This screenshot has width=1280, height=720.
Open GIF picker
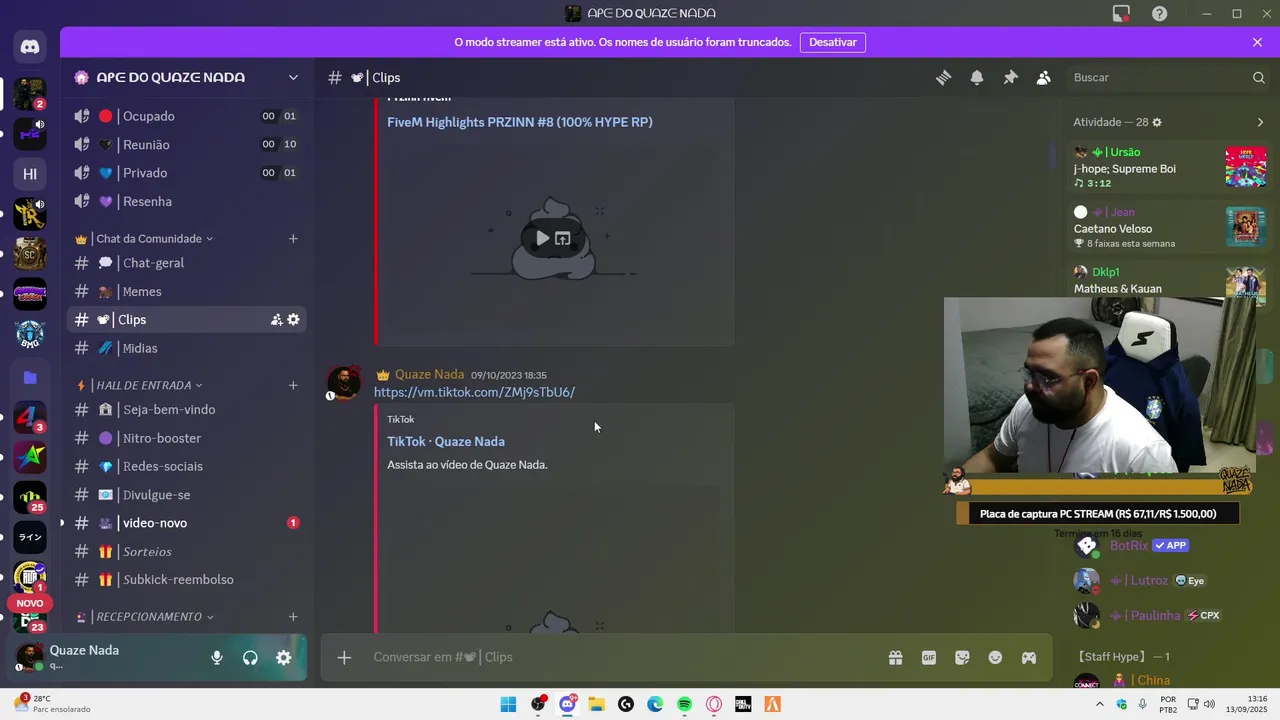coord(929,657)
